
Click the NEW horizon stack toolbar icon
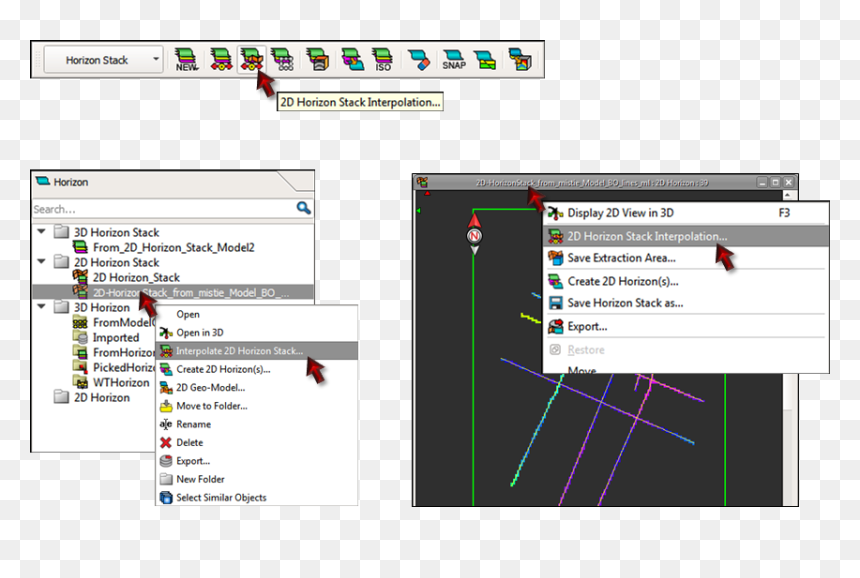click(x=186, y=59)
